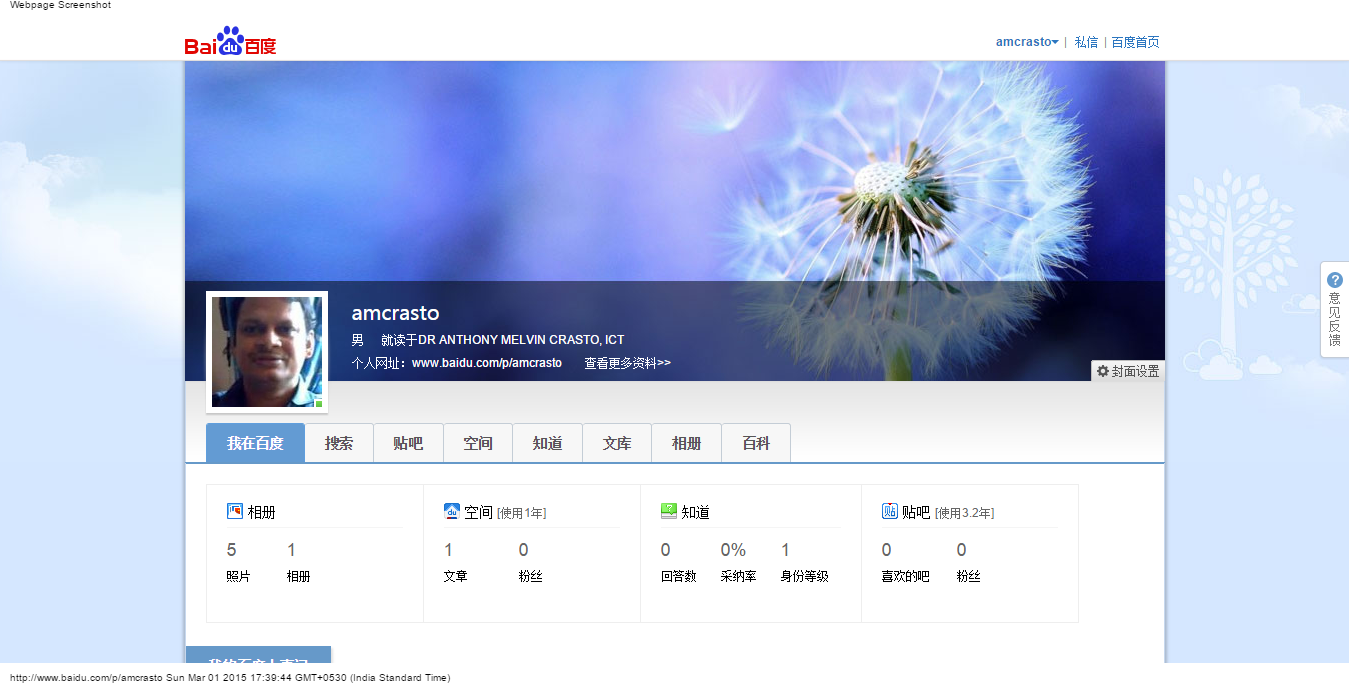
Task: Click the 知道 card icon
Action: 669,511
